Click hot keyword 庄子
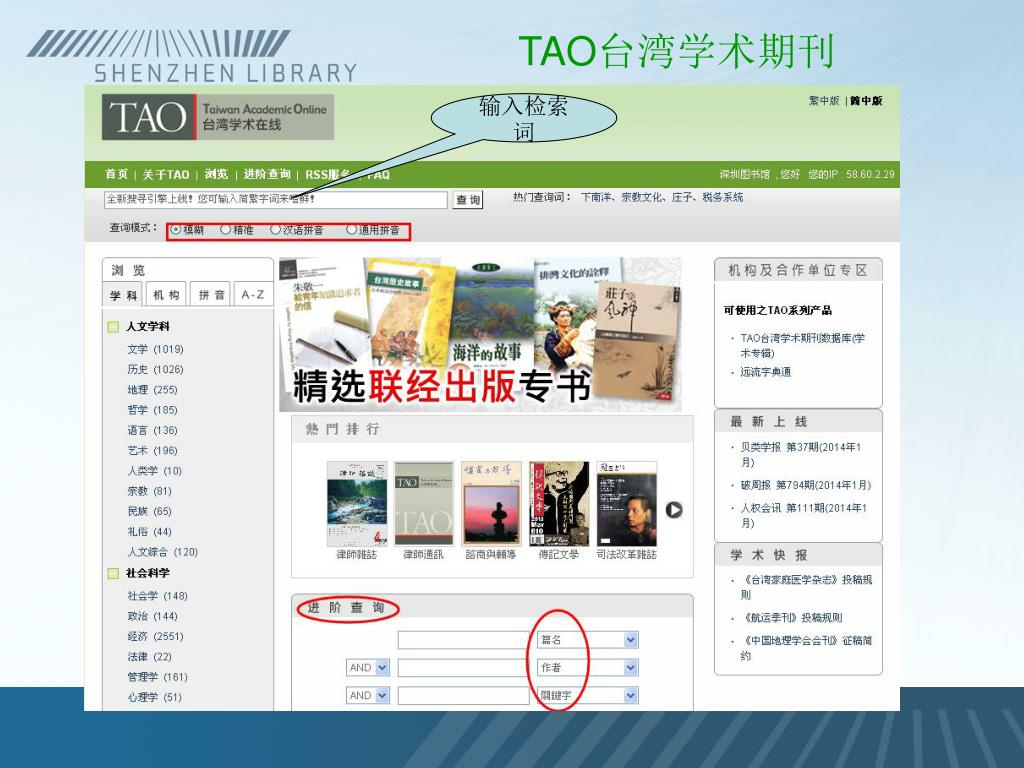The image size is (1024, 768). (682, 197)
